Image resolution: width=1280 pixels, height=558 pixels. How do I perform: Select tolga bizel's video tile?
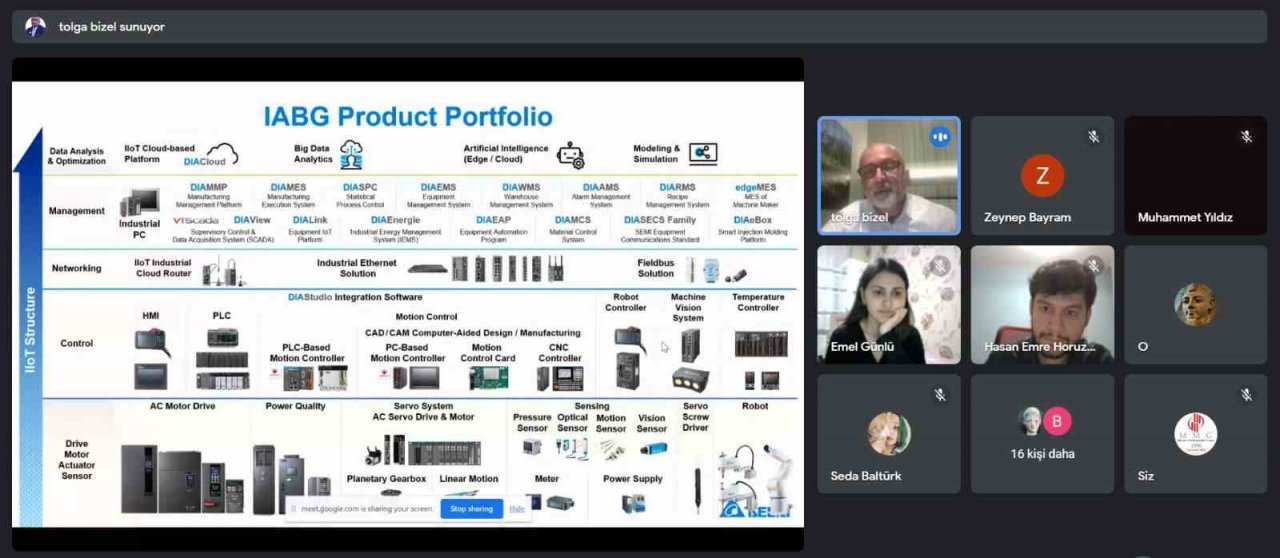pos(888,175)
